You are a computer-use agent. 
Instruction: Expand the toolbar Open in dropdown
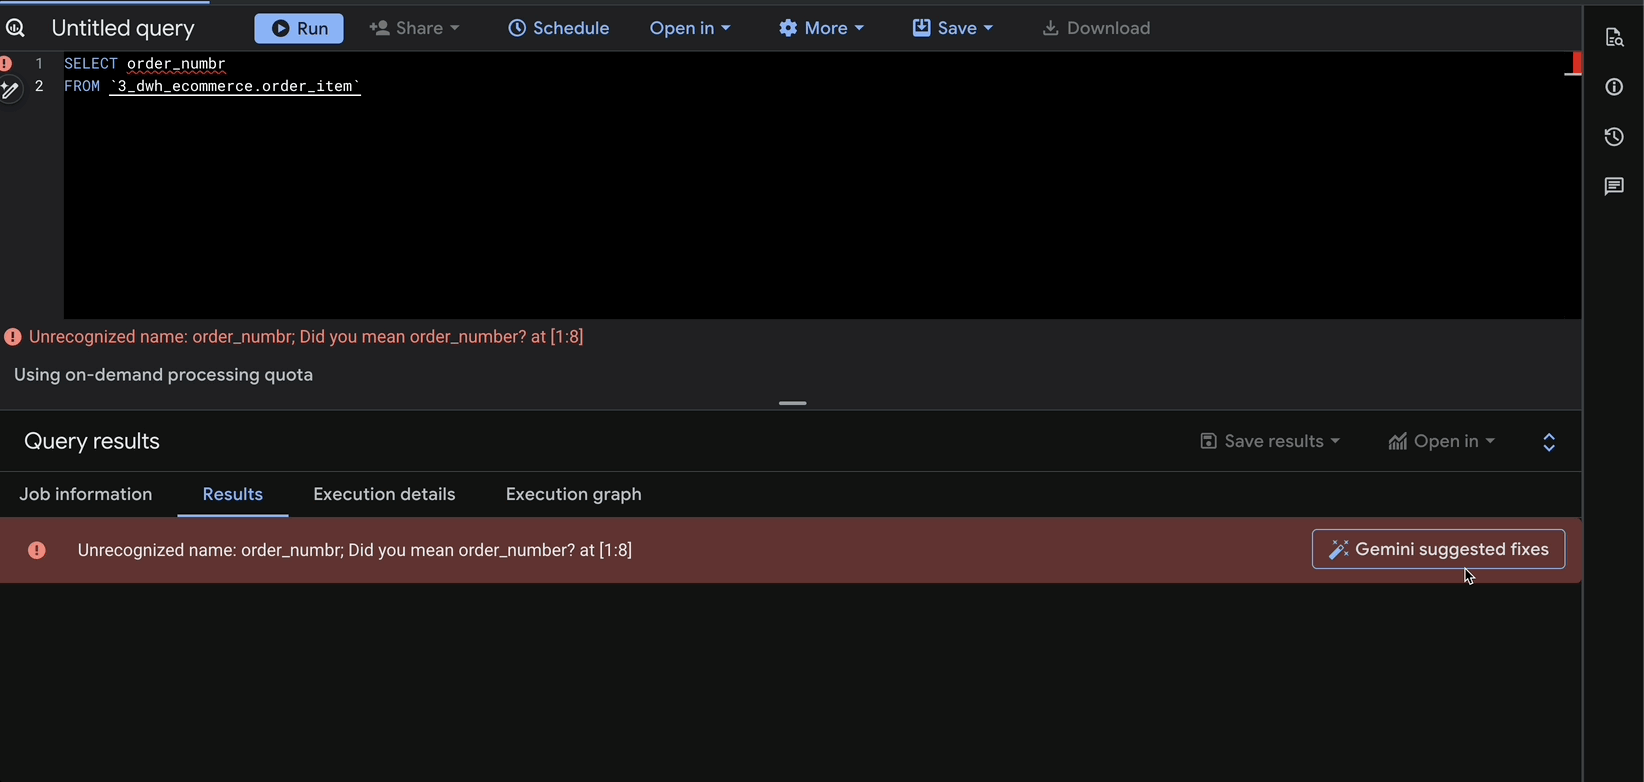pyautogui.click(x=690, y=28)
